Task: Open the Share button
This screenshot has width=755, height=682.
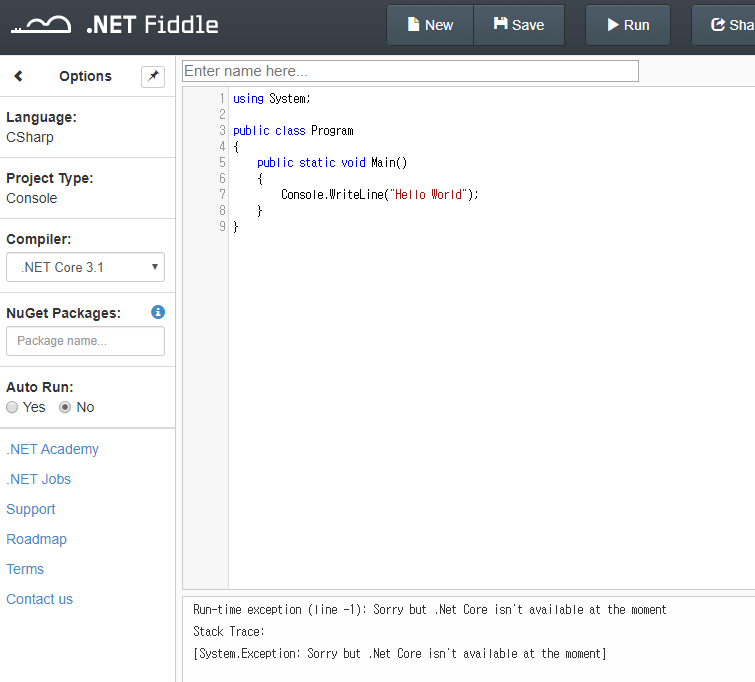Action: [724, 25]
